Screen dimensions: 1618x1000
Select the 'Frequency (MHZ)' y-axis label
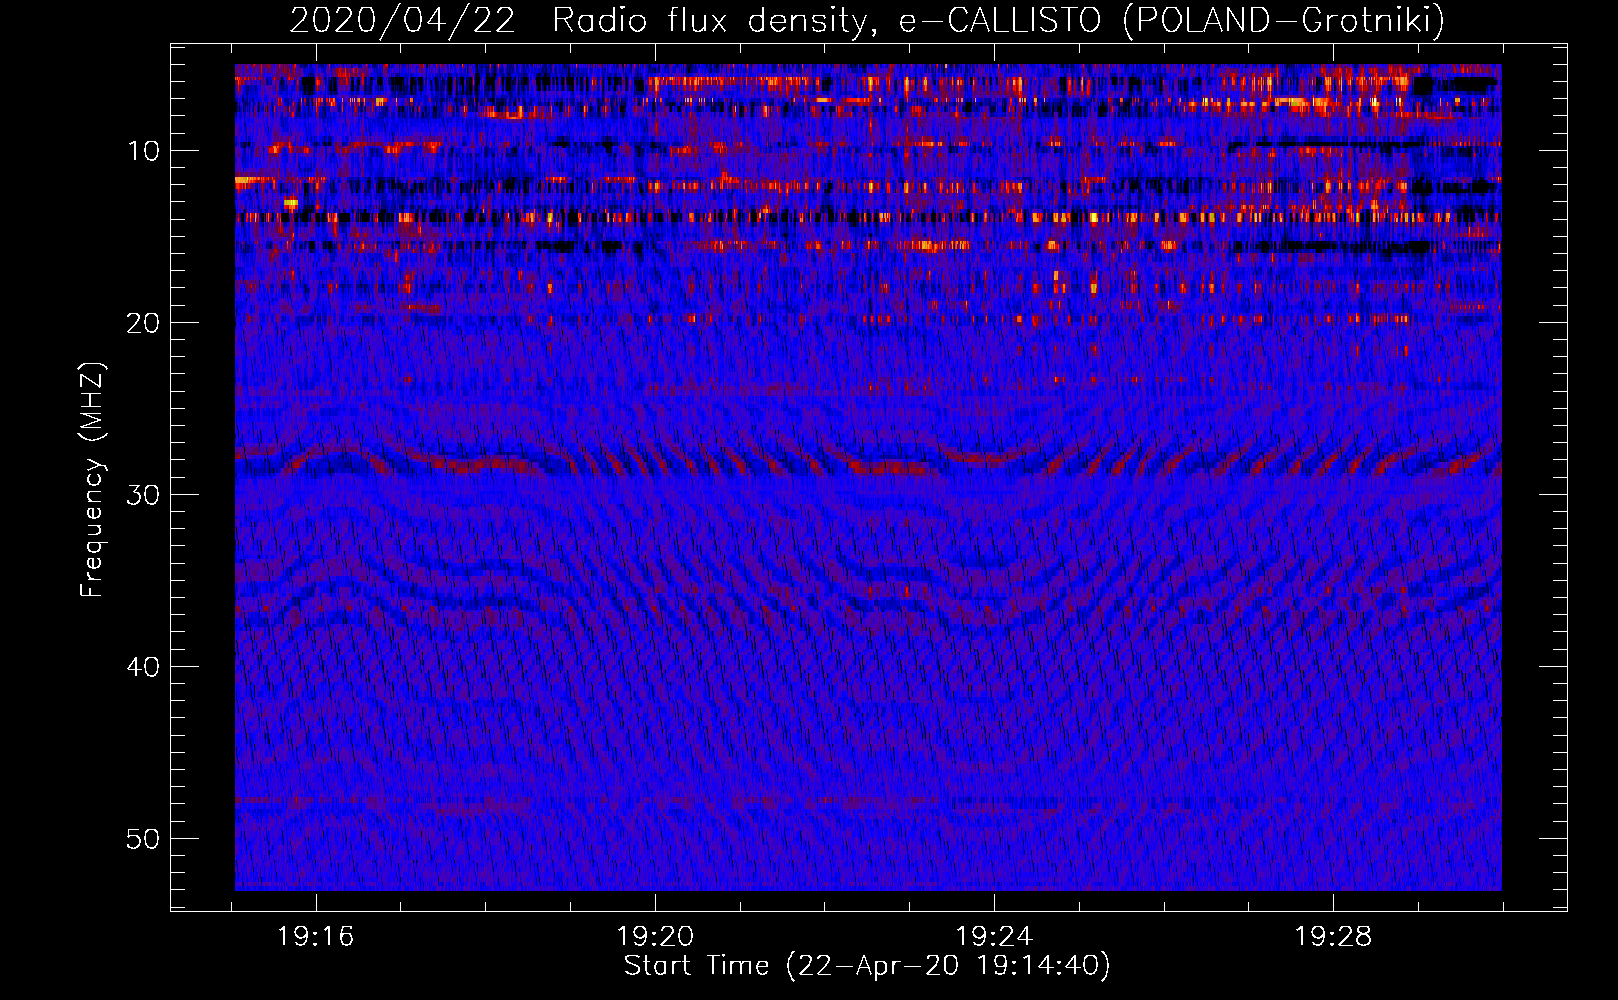[x=91, y=479]
